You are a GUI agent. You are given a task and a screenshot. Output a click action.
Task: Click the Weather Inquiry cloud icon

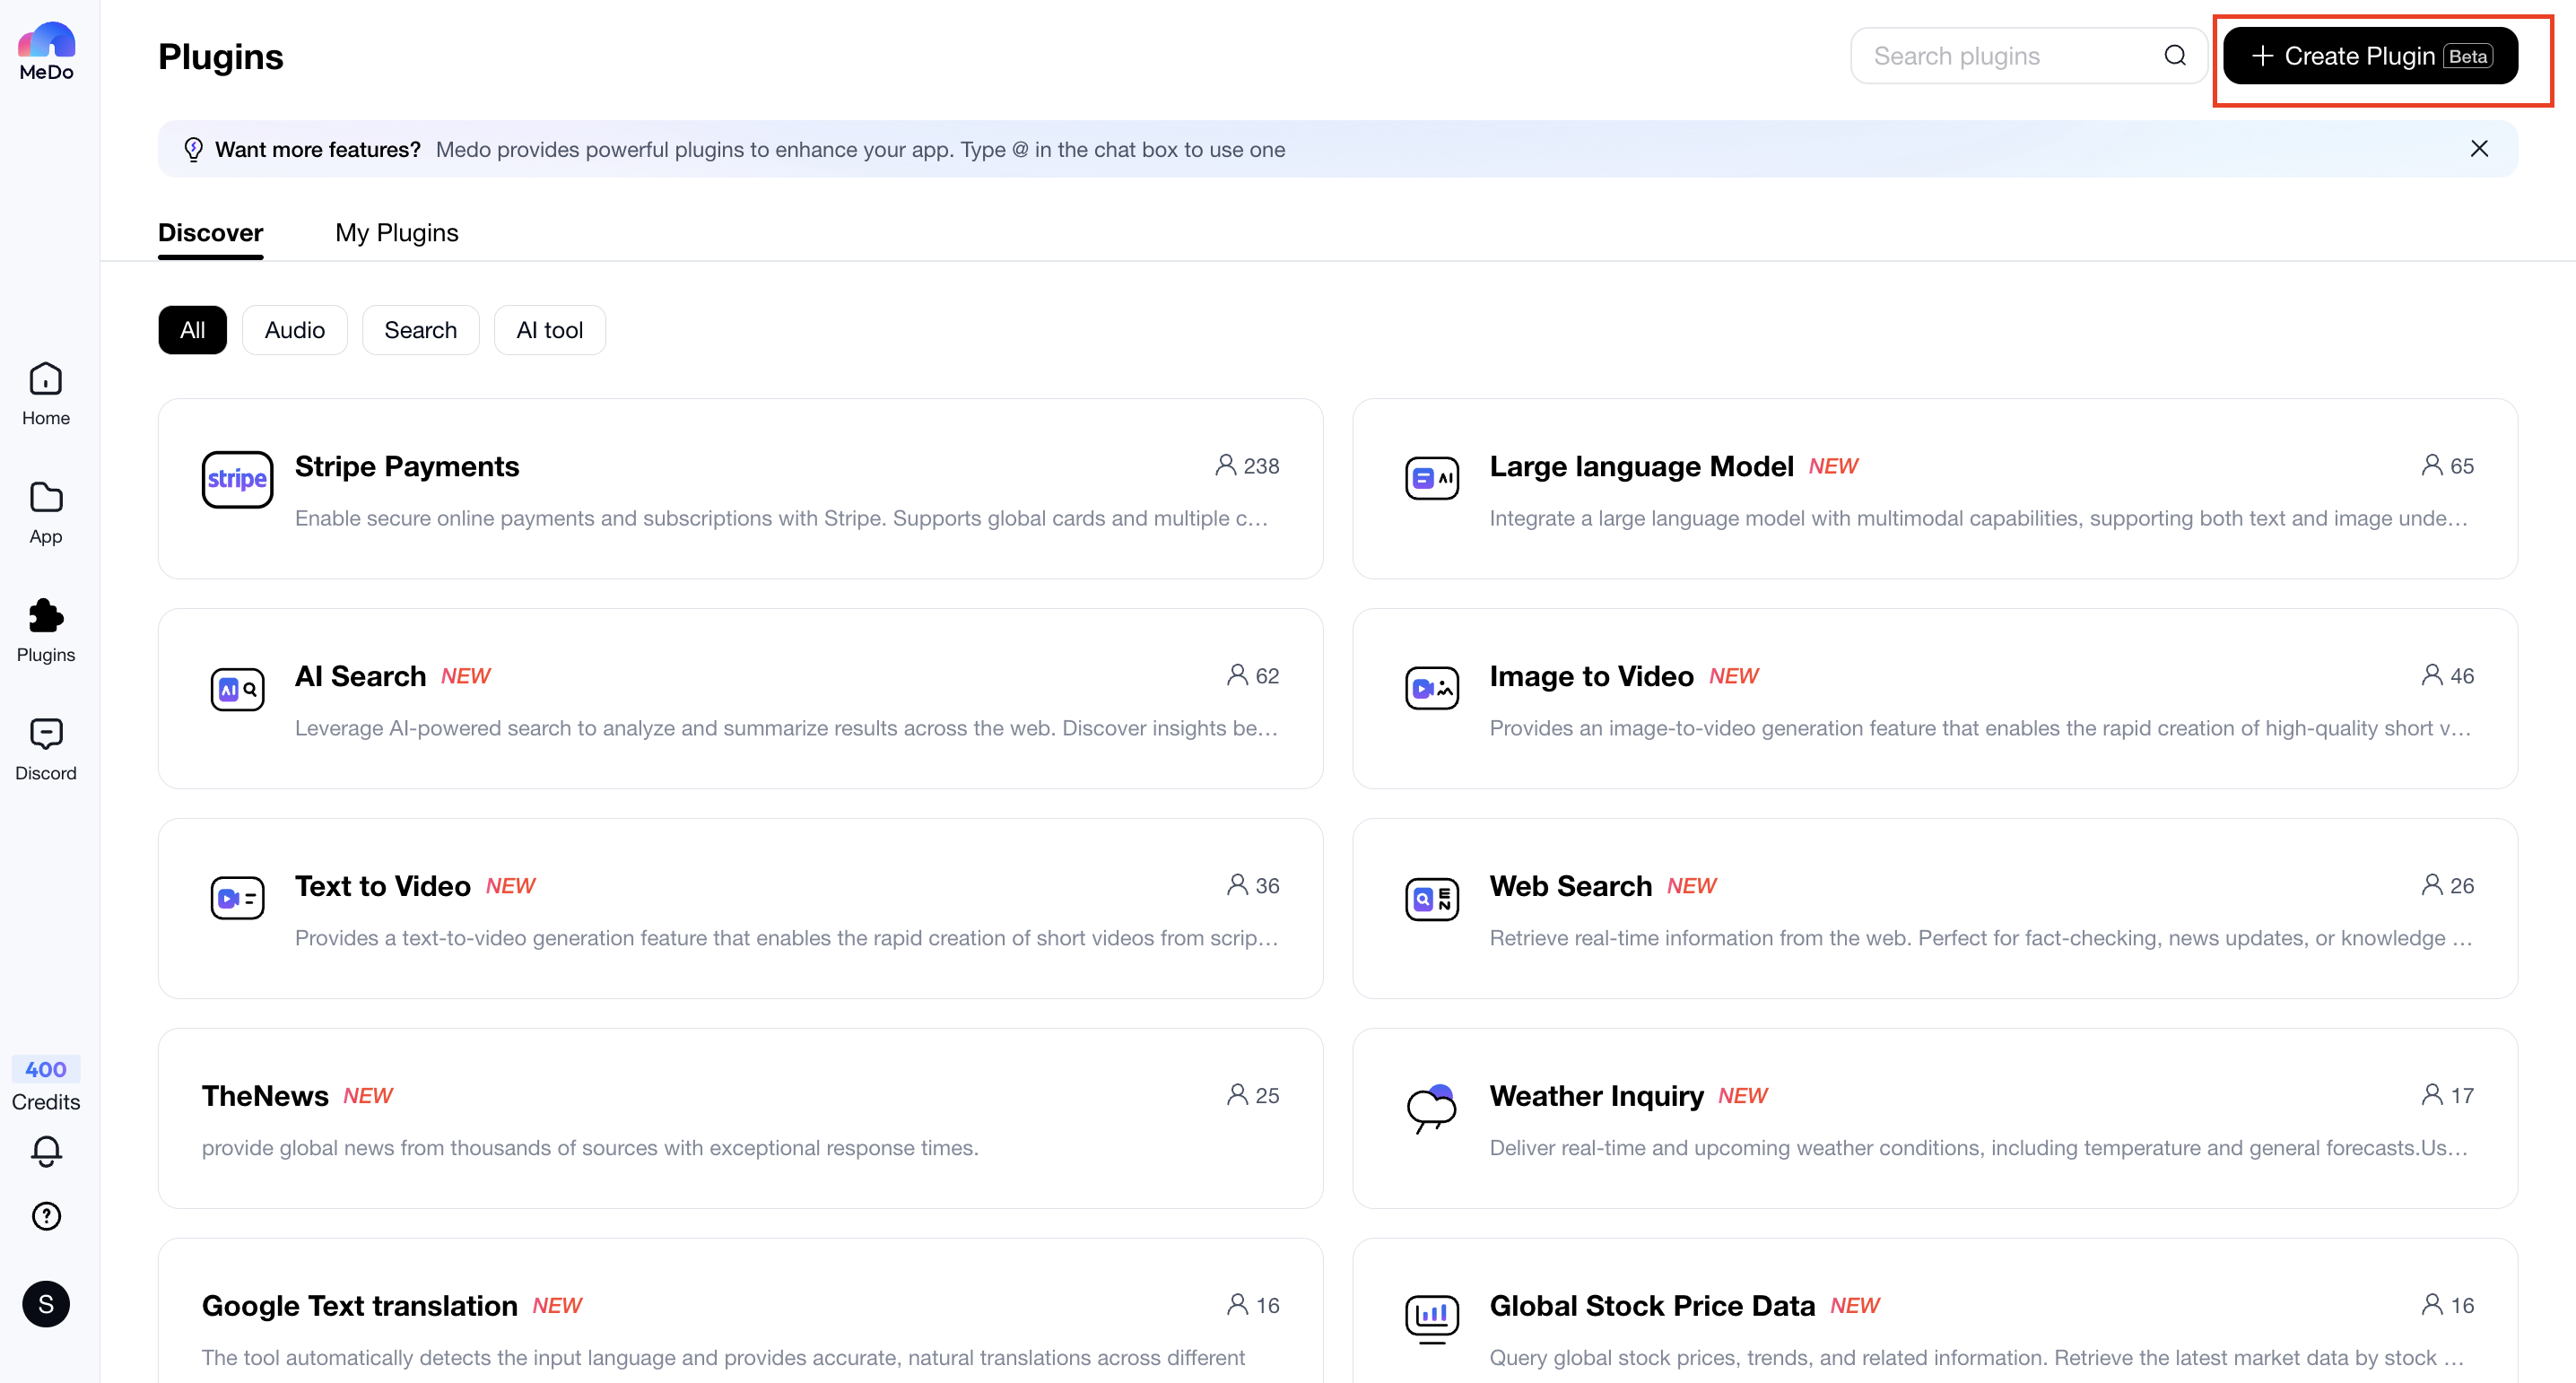point(1431,1108)
